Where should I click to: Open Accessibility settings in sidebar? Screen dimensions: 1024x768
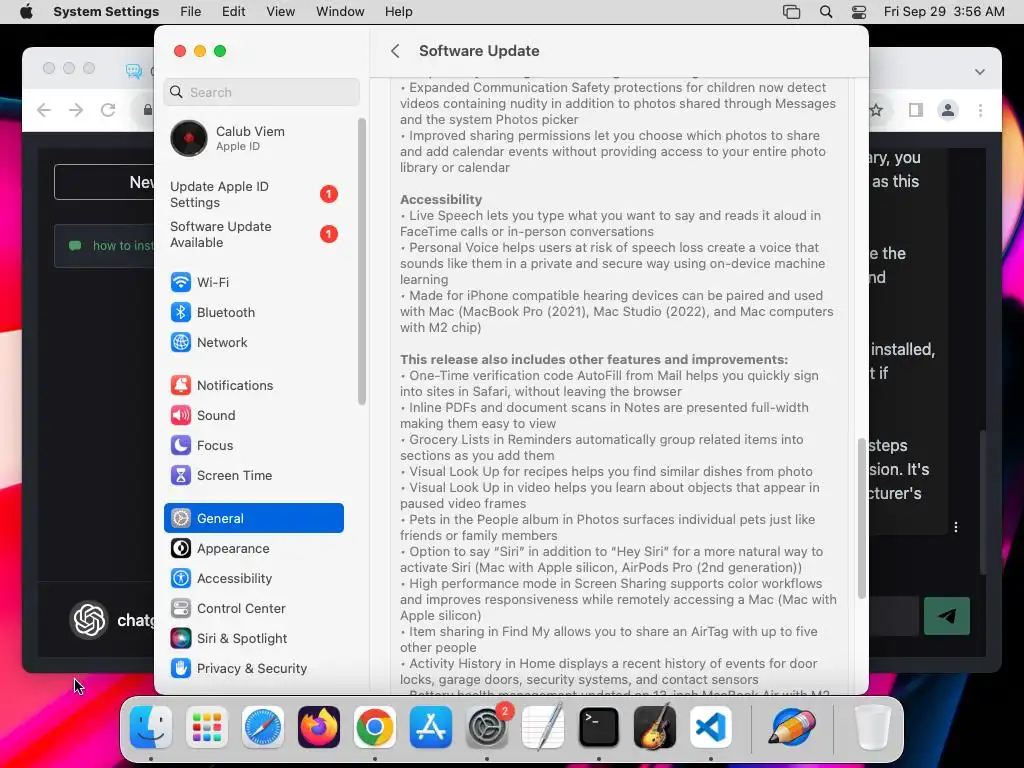pyautogui.click(x=253, y=579)
